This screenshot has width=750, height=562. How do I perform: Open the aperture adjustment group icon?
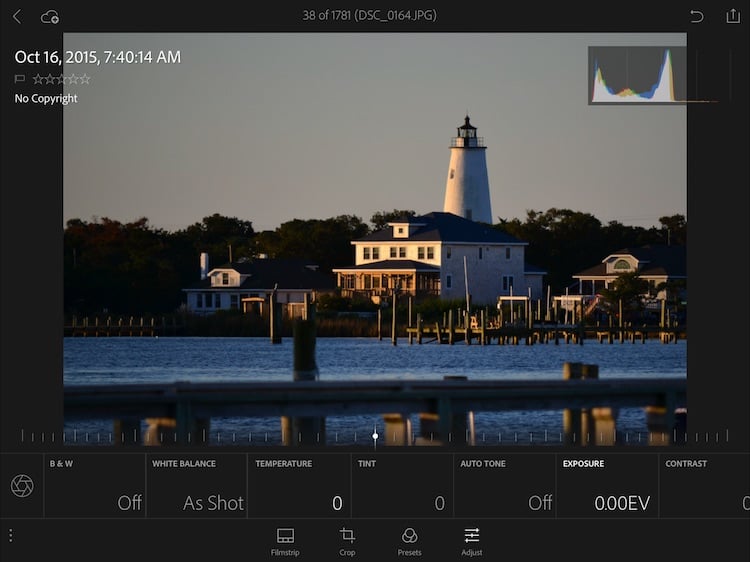point(22,486)
